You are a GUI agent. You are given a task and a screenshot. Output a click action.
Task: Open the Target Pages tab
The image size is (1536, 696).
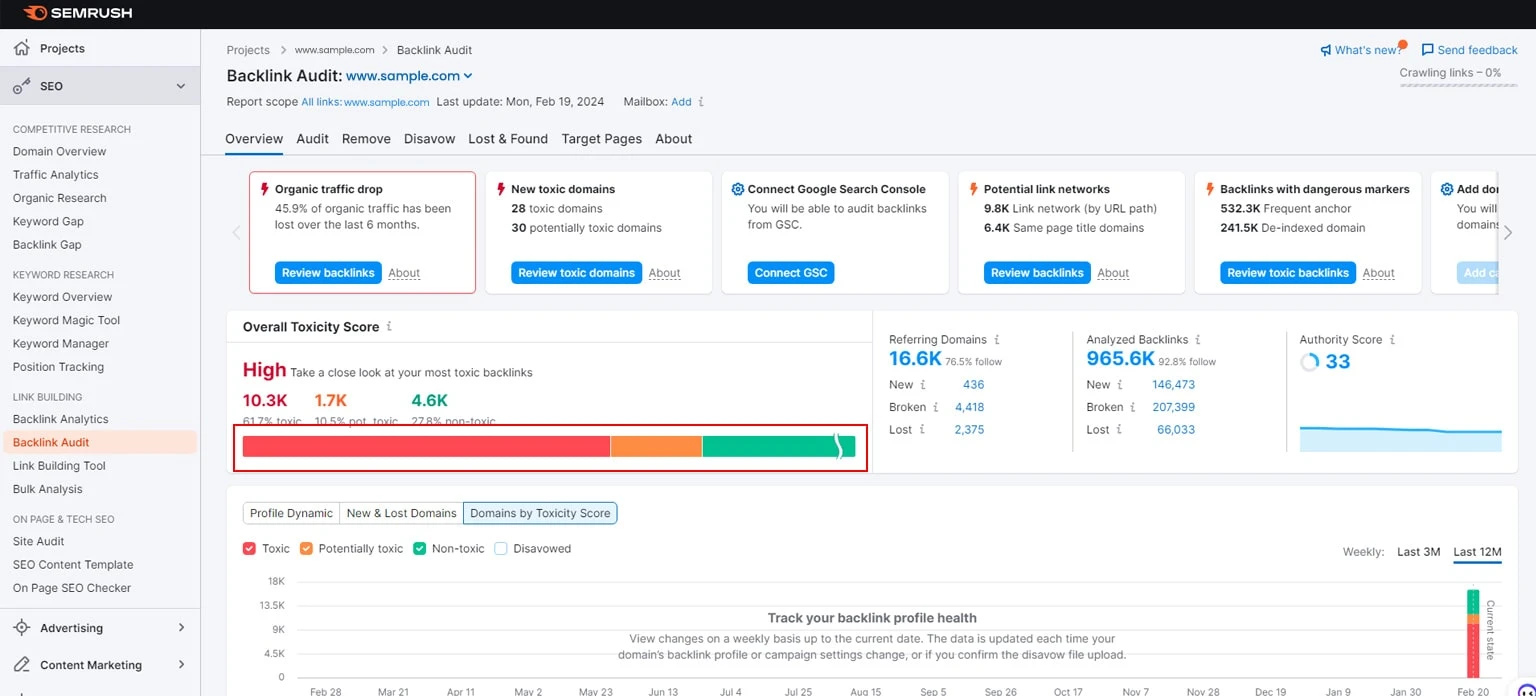tap(601, 139)
